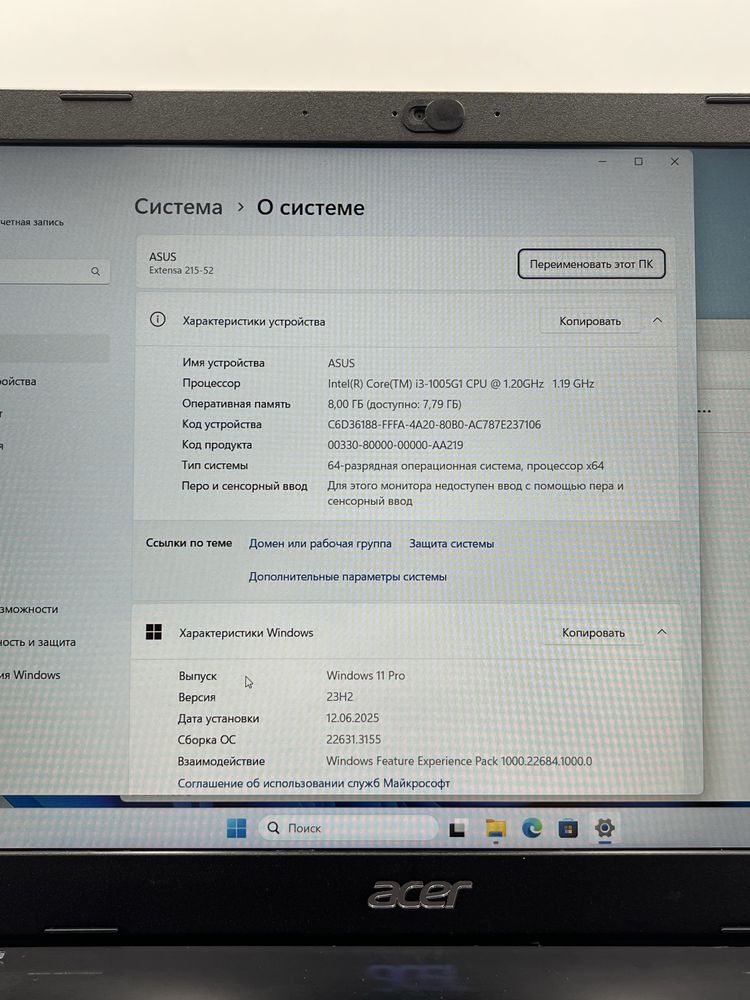This screenshot has height=1000, width=750.
Task: Click the RAM value 8,00 ГБ
Action: coord(394,404)
